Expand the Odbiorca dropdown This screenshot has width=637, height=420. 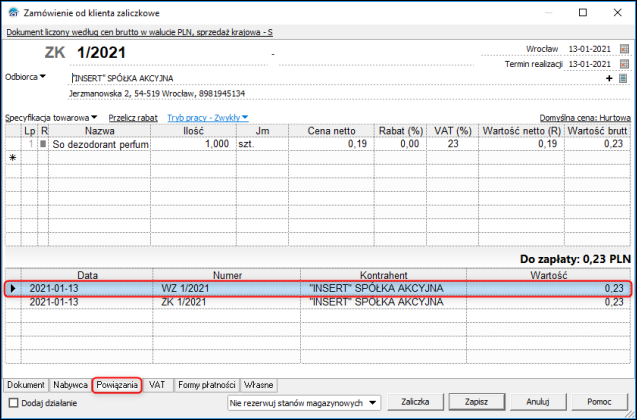pos(25,77)
